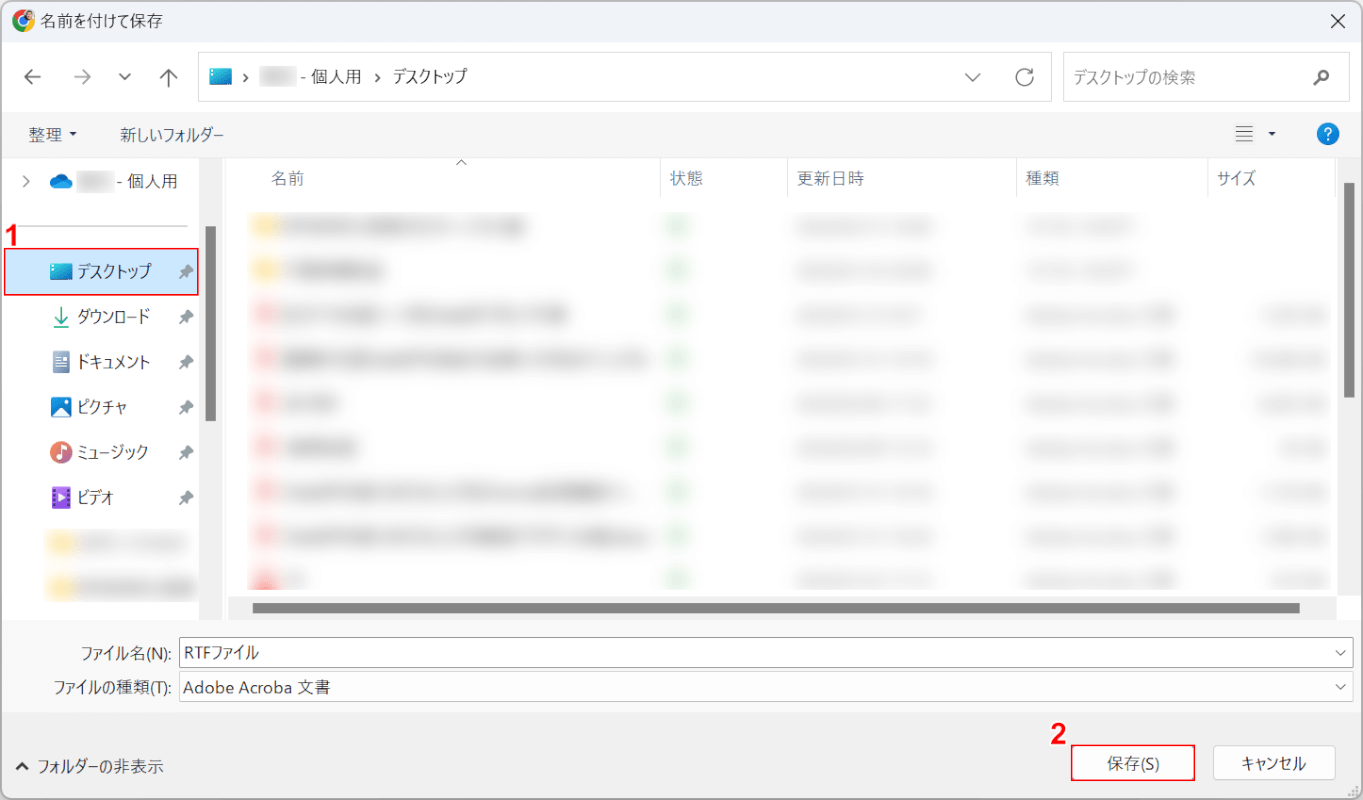The width and height of the screenshot is (1363, 800).
Task: Click the キャンセル button
Action: (1273, 763)
